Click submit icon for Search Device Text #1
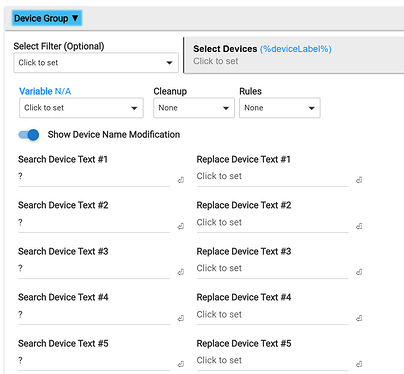 coord(181,180)
